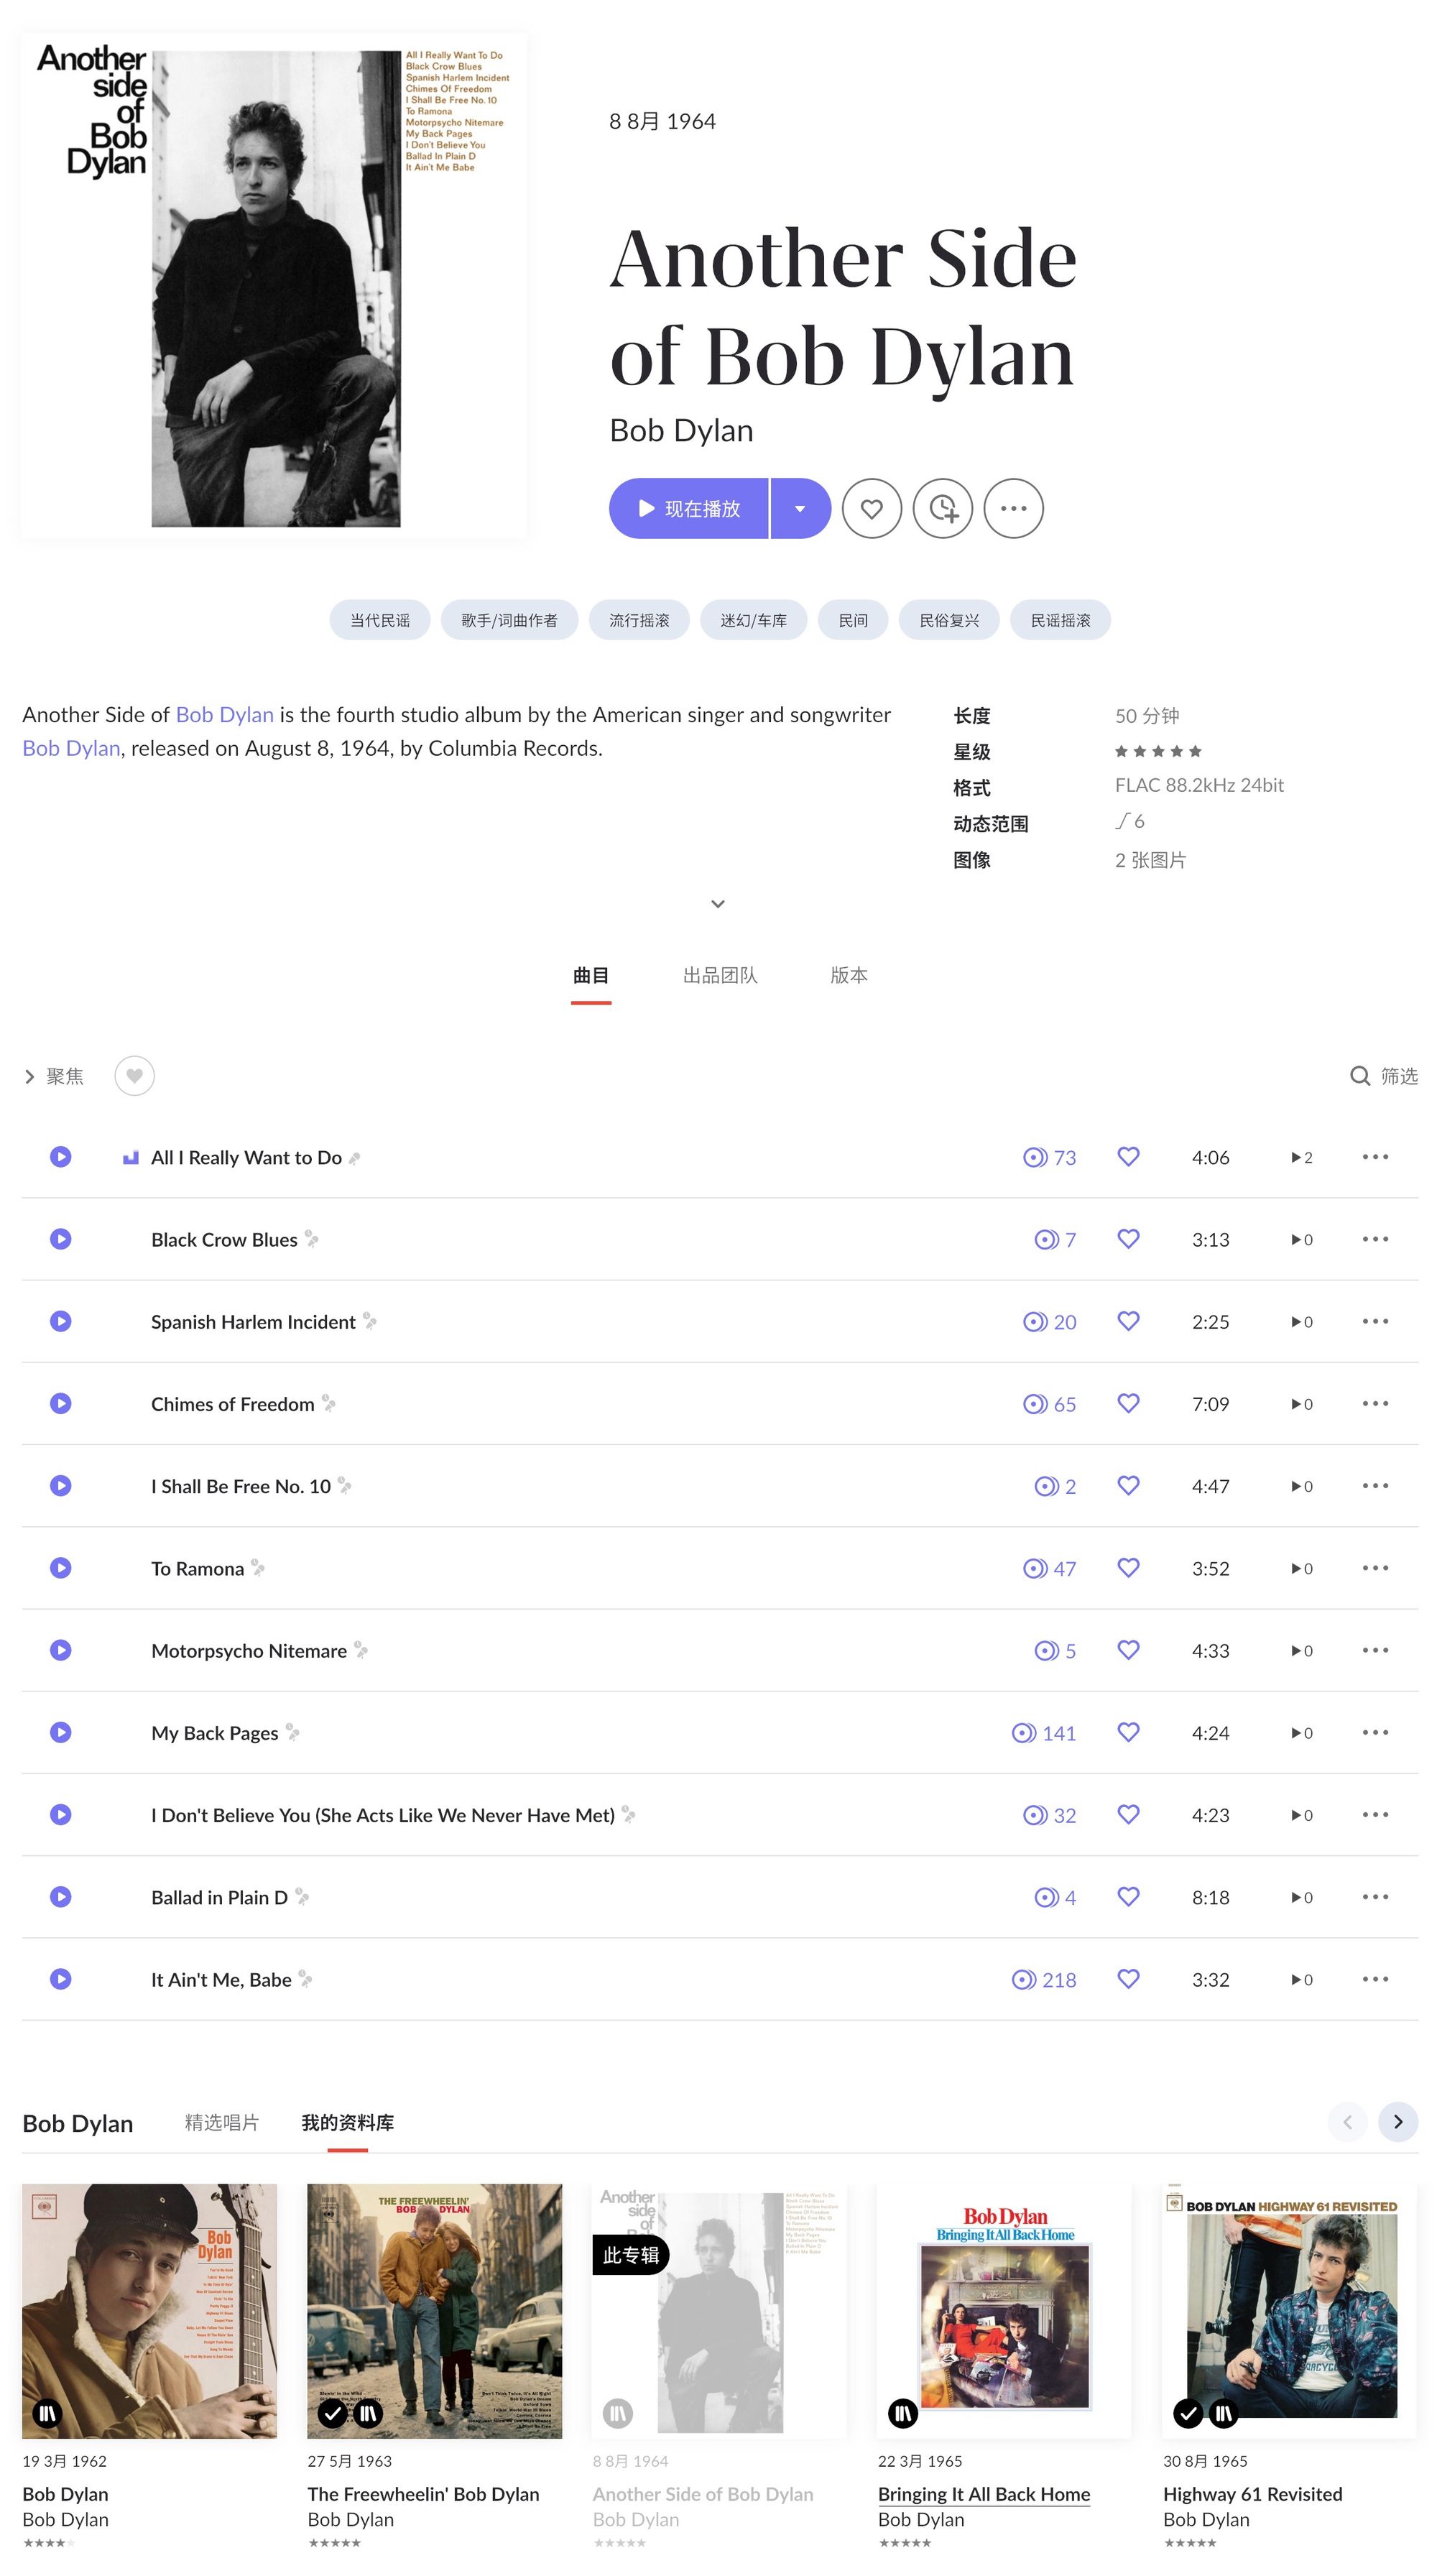The image size is (1437, 2576).
Task: Toggle heart for Ballad in Plain D
Action: pyautogui.click(x=1128, y=1897)
